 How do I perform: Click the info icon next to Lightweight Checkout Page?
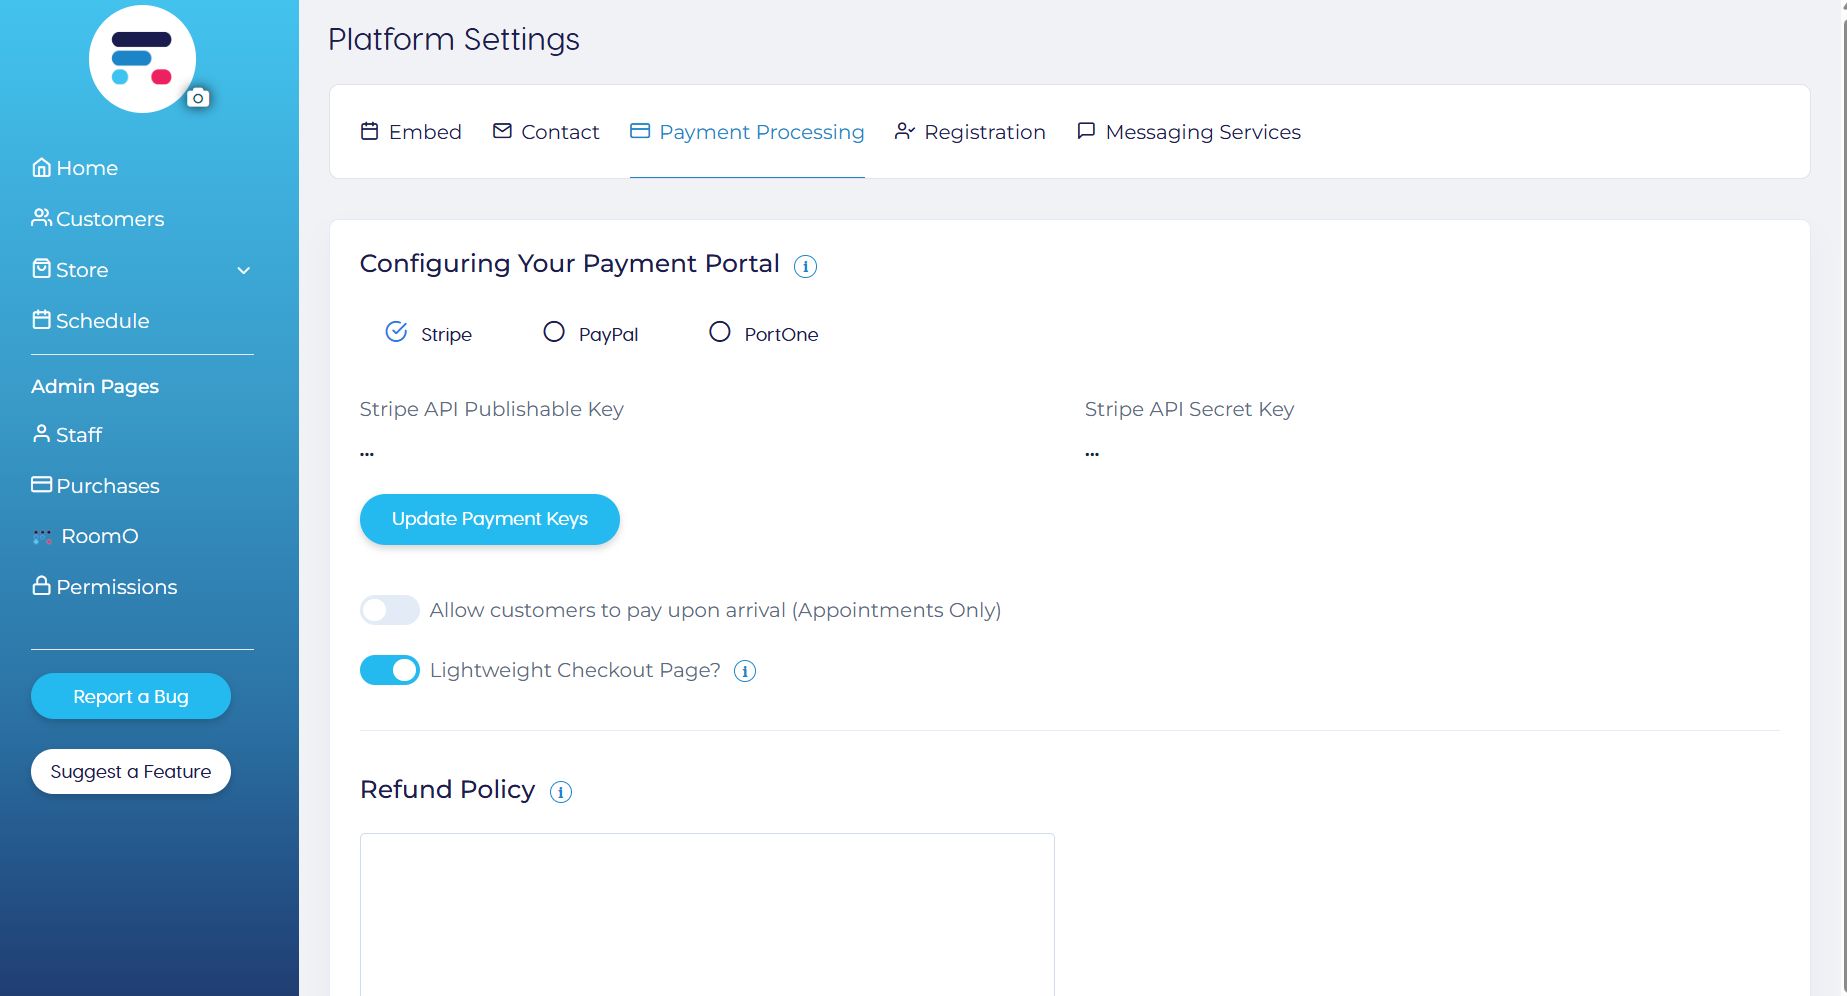point(745,671)
